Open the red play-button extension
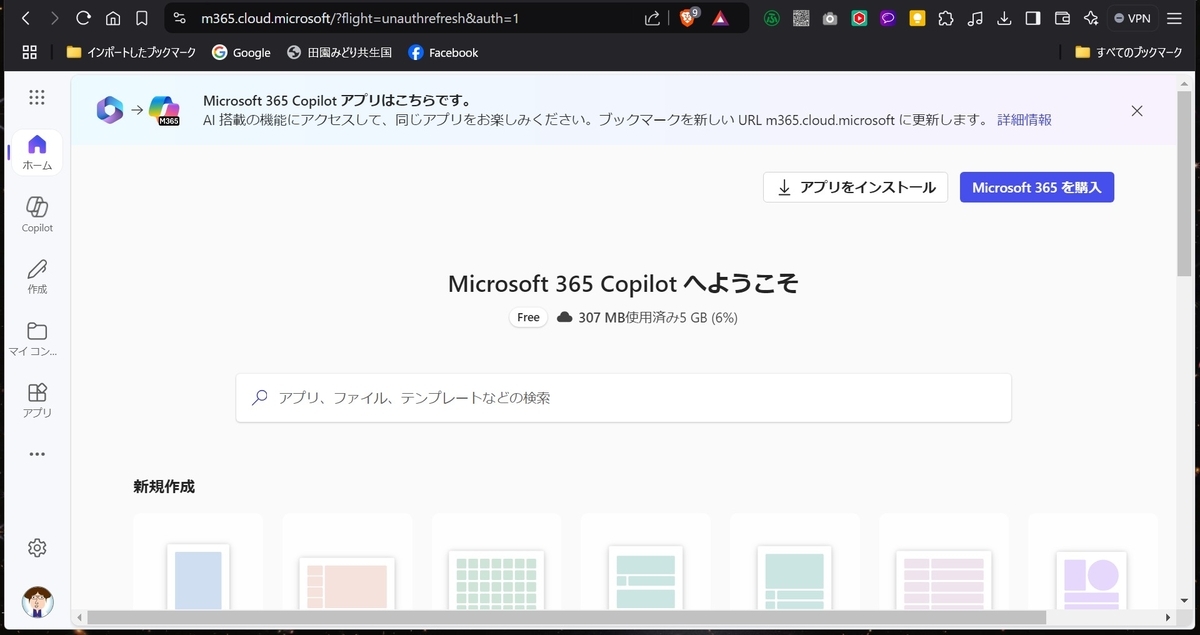Viewport: 1200px width, 635px height. coord(859,18)
